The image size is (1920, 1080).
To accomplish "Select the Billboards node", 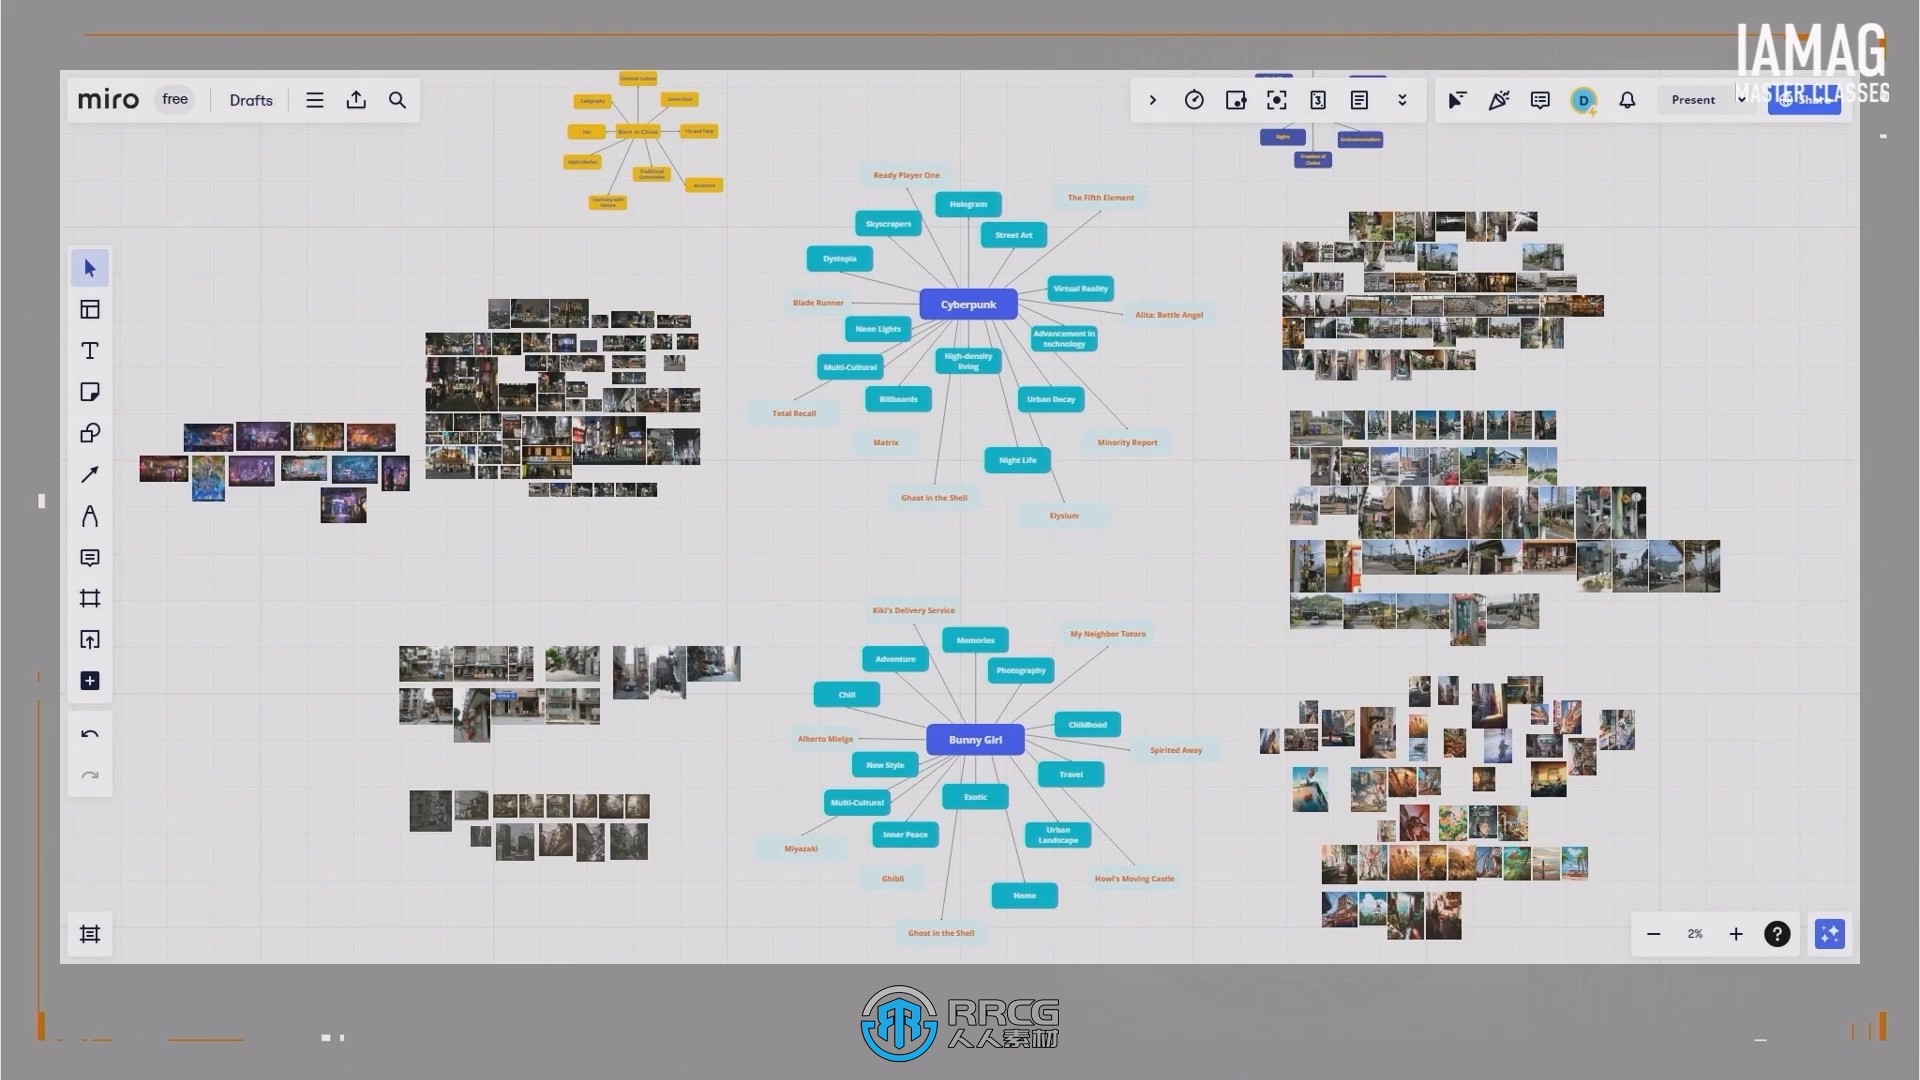I will click(x=898, y=399).
